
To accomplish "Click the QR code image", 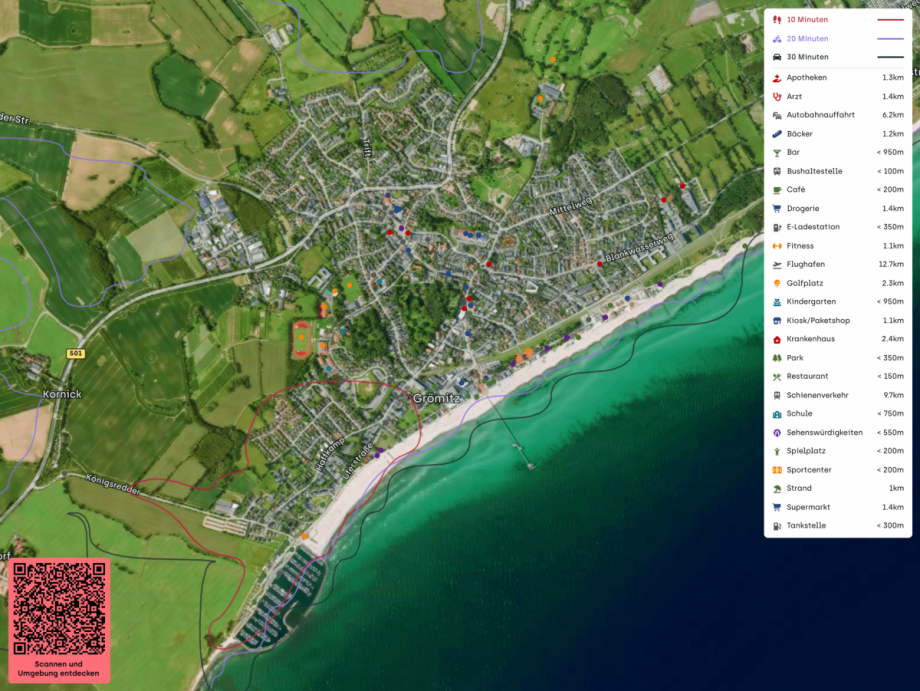I will (x=59, y=608).
